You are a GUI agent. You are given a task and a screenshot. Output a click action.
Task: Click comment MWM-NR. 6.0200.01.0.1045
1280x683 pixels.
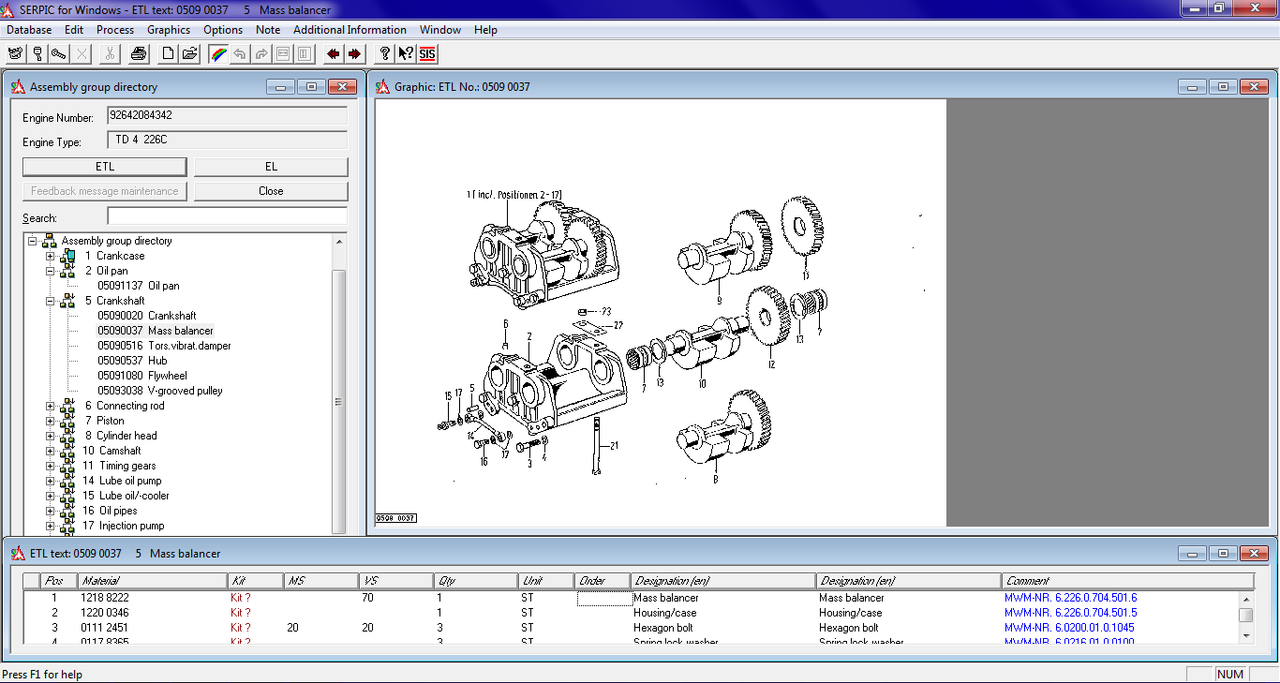click(1070, 628)
